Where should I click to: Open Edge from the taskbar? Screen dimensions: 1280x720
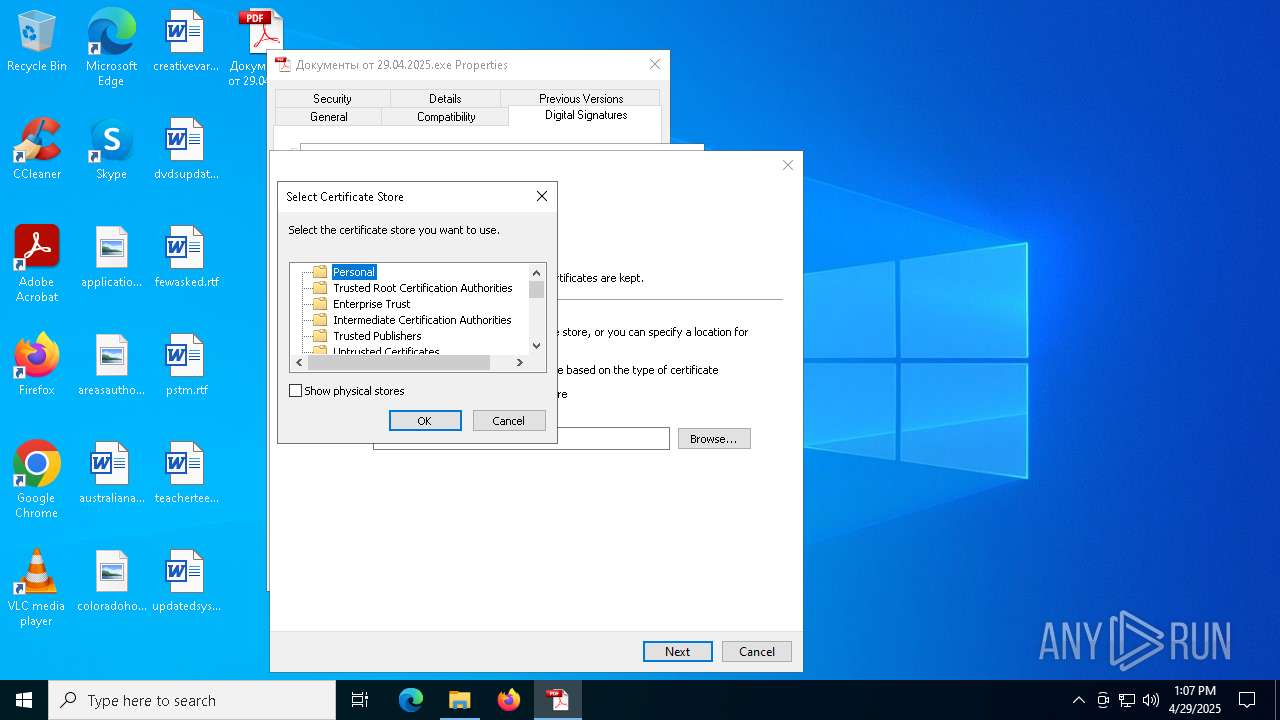(411, 700)
